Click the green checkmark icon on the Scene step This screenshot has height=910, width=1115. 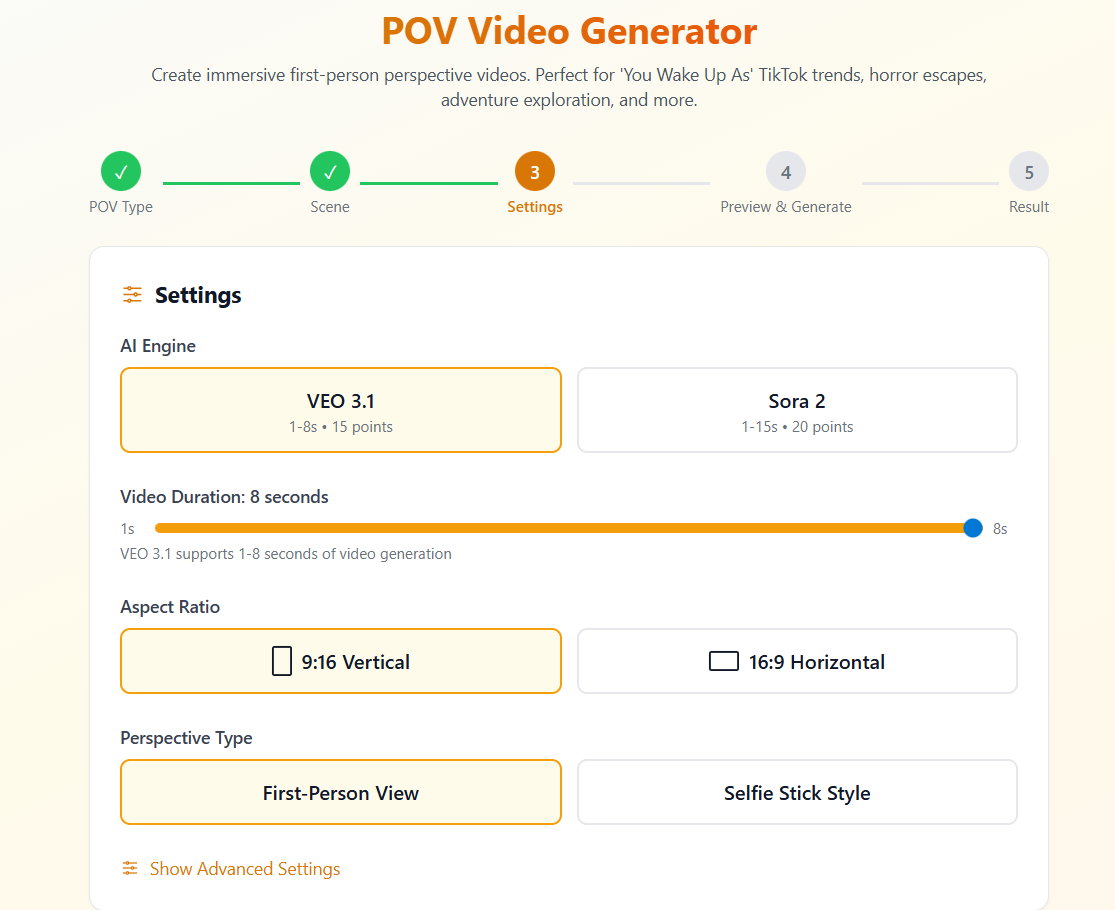click(x=330, y=170)
